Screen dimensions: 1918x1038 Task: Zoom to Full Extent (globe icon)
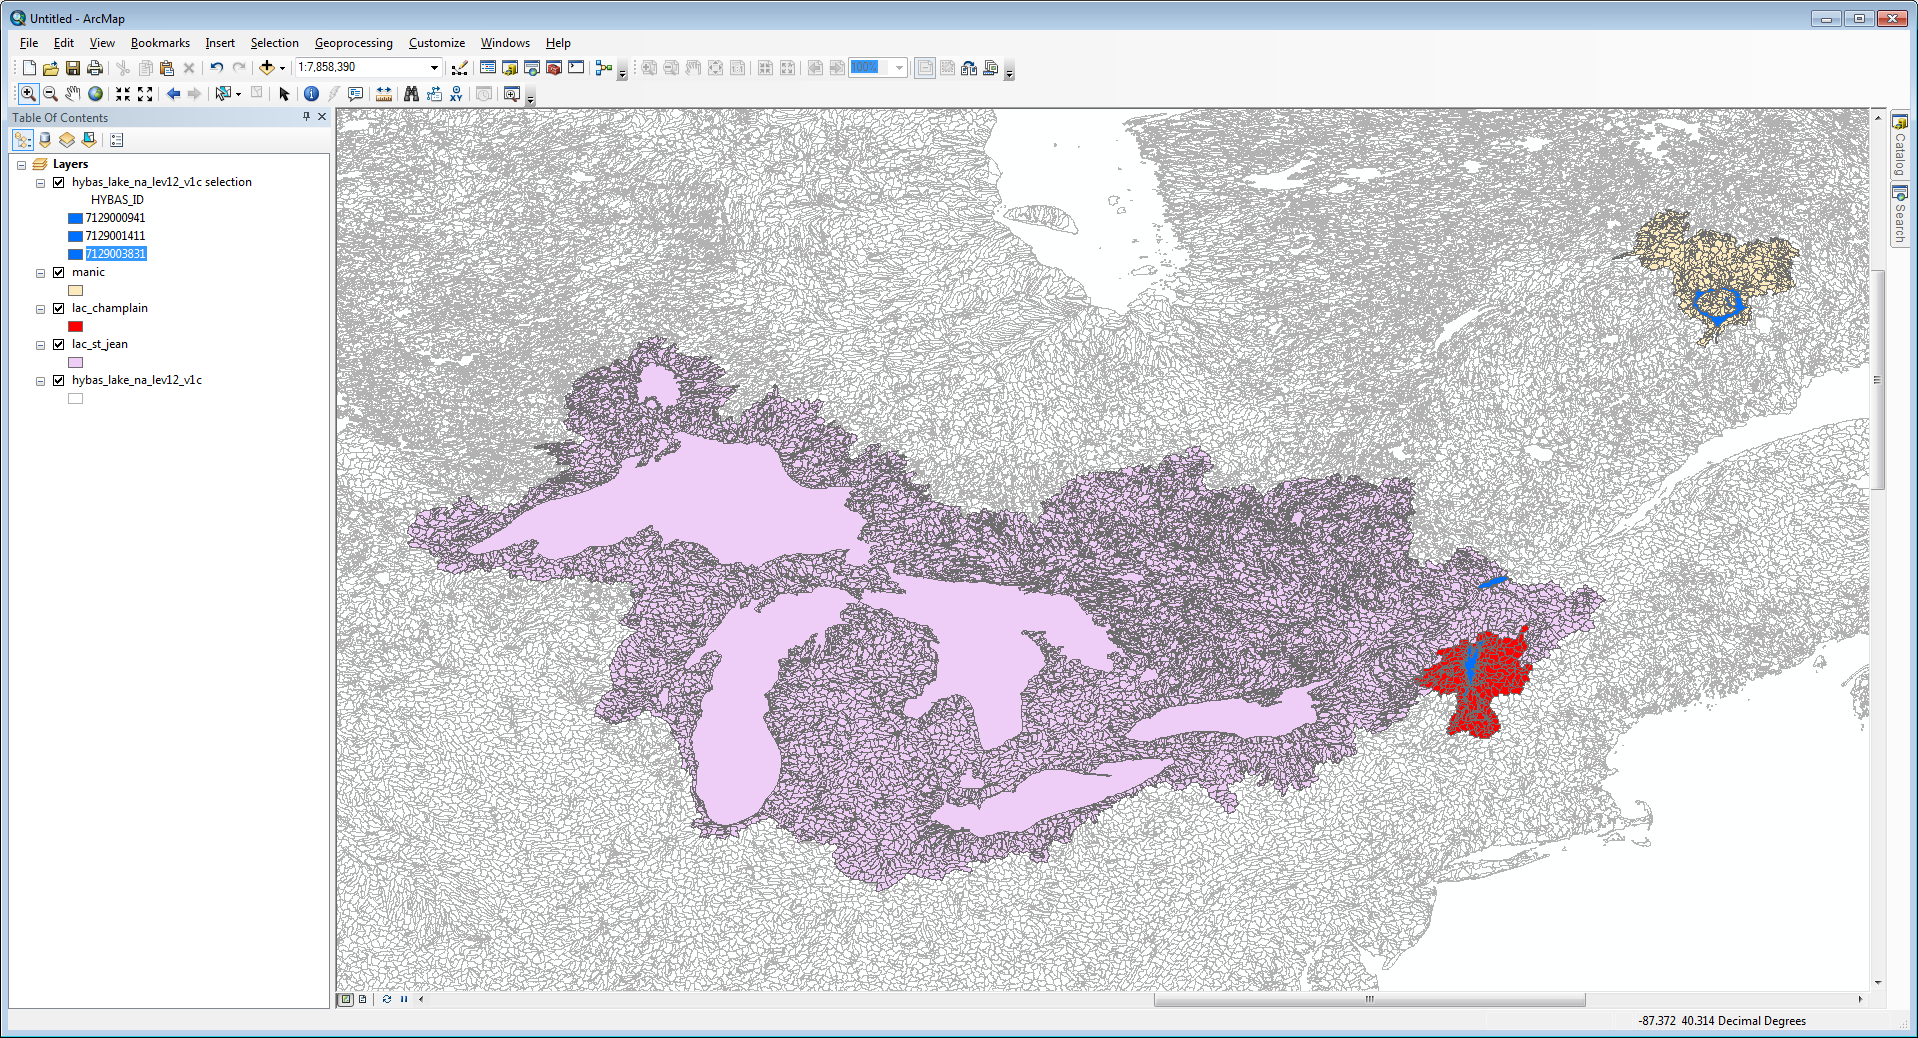[x=95, y=93]
